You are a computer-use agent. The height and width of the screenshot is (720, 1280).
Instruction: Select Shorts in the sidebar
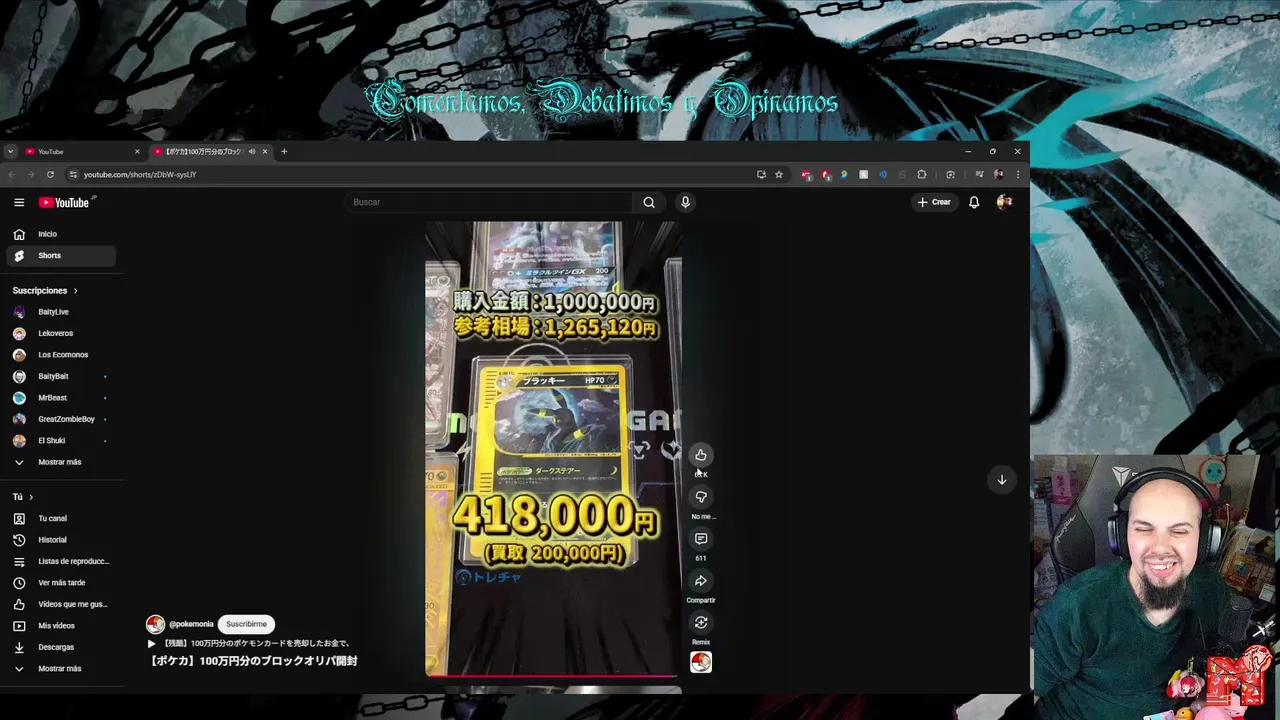(62, 255)
